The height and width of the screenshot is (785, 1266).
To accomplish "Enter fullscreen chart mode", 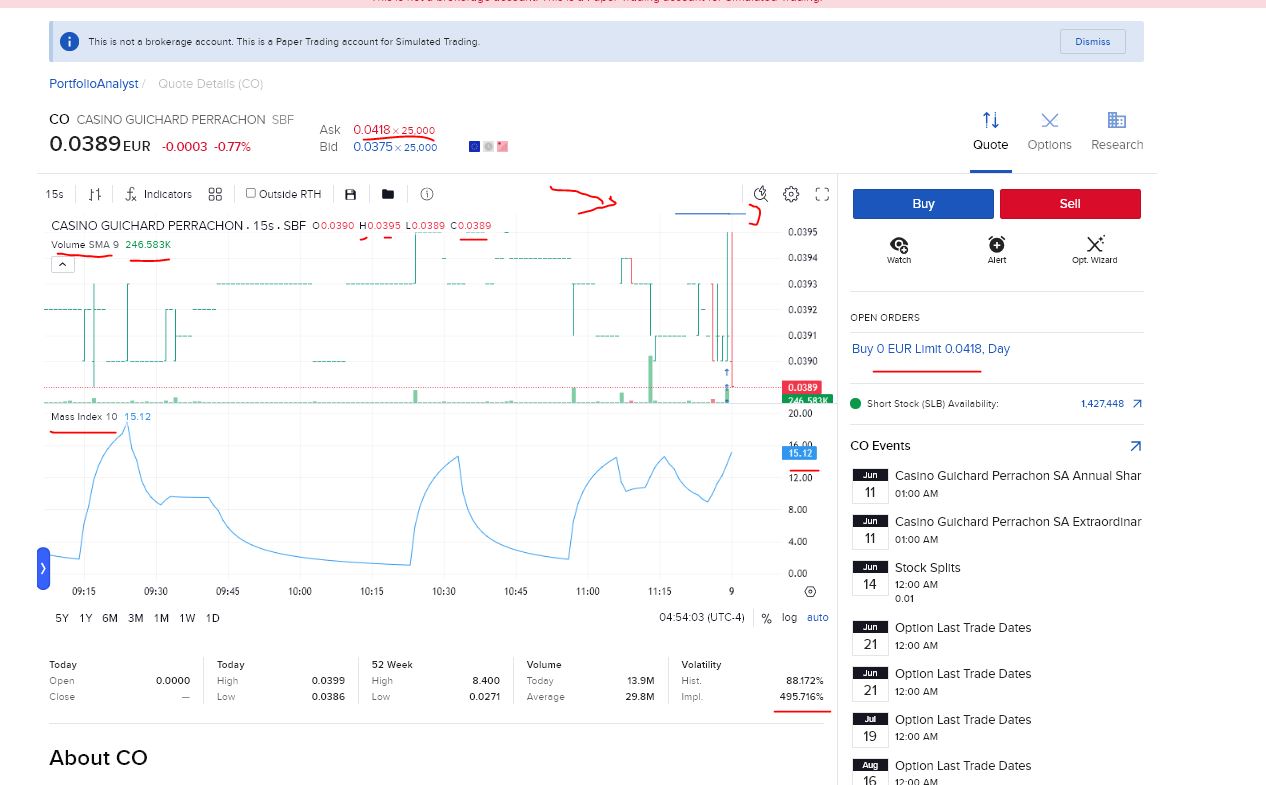I will pyautogui.click(x=823, y=194).
